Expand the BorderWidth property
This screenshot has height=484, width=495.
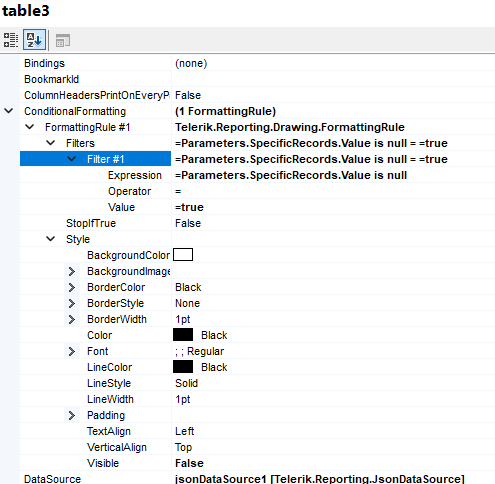click(72, 319)
